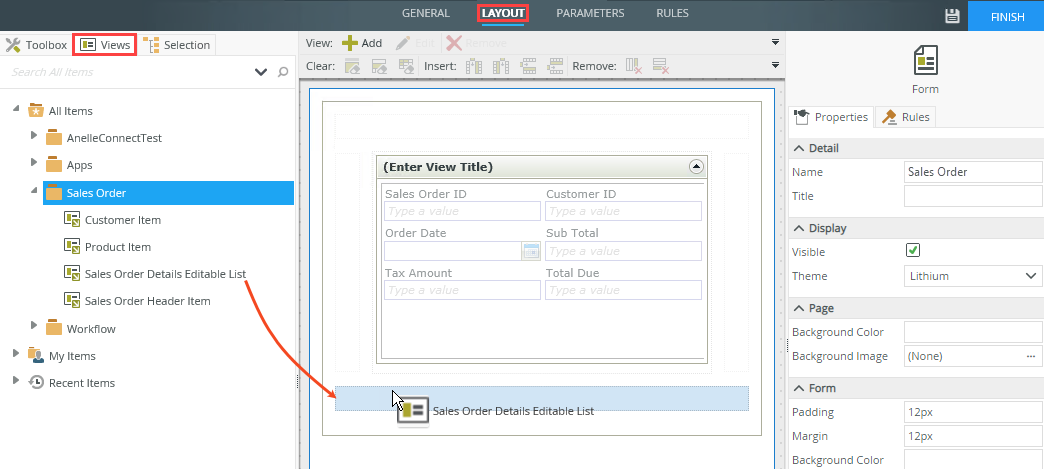Click the second column Insert icon

[501, 66]
